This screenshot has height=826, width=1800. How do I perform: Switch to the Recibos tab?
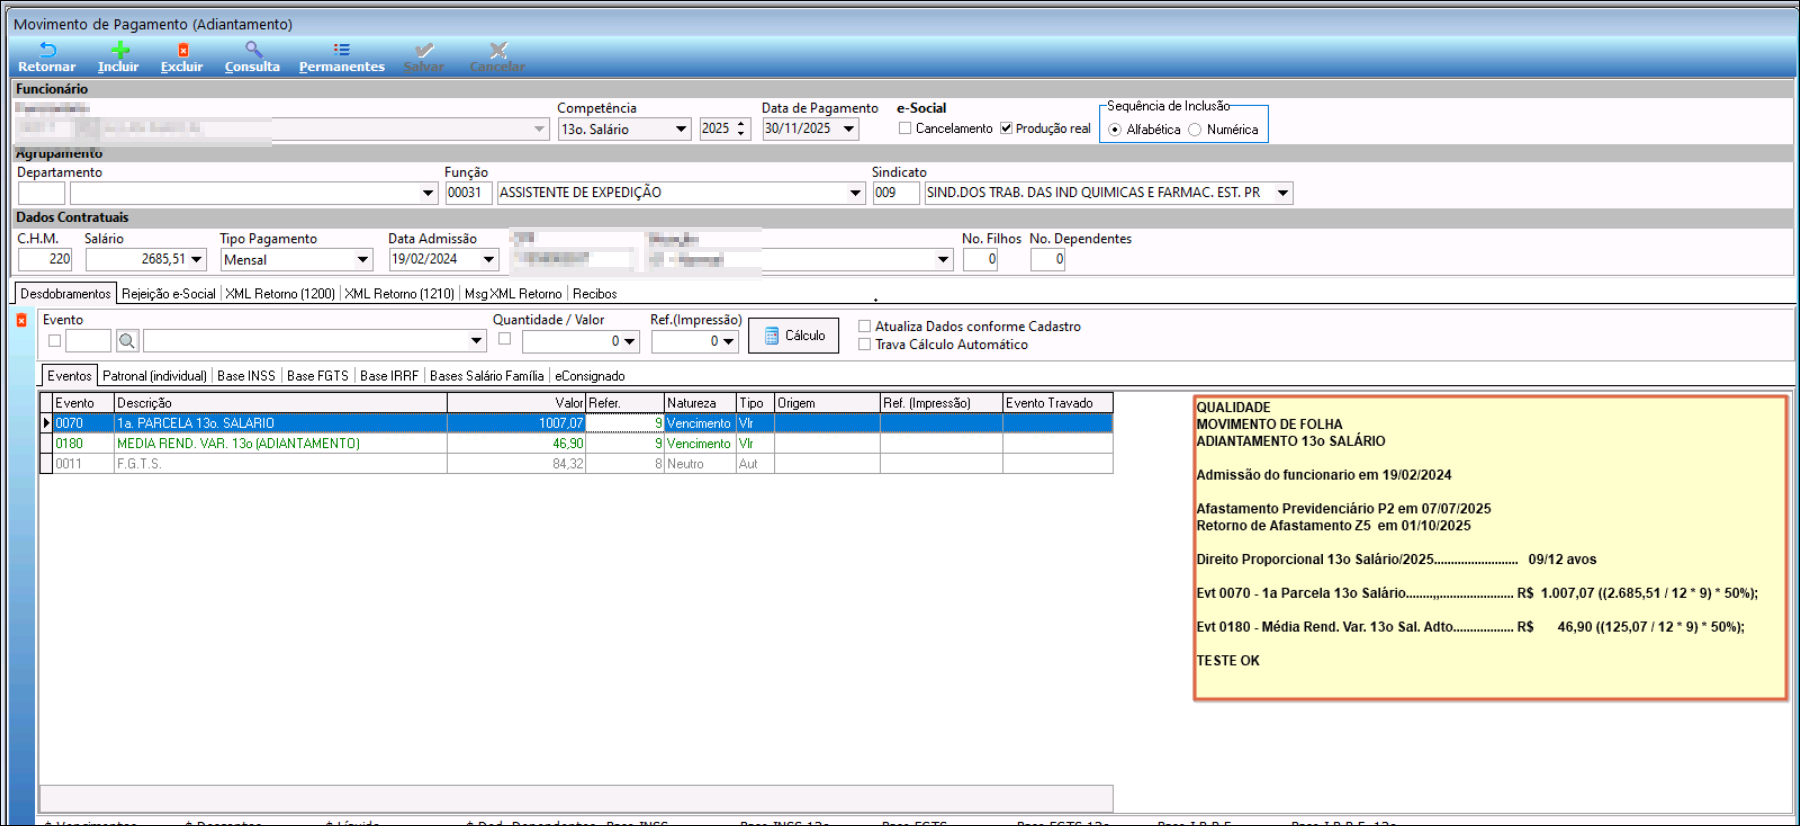(x=594, y=294)
